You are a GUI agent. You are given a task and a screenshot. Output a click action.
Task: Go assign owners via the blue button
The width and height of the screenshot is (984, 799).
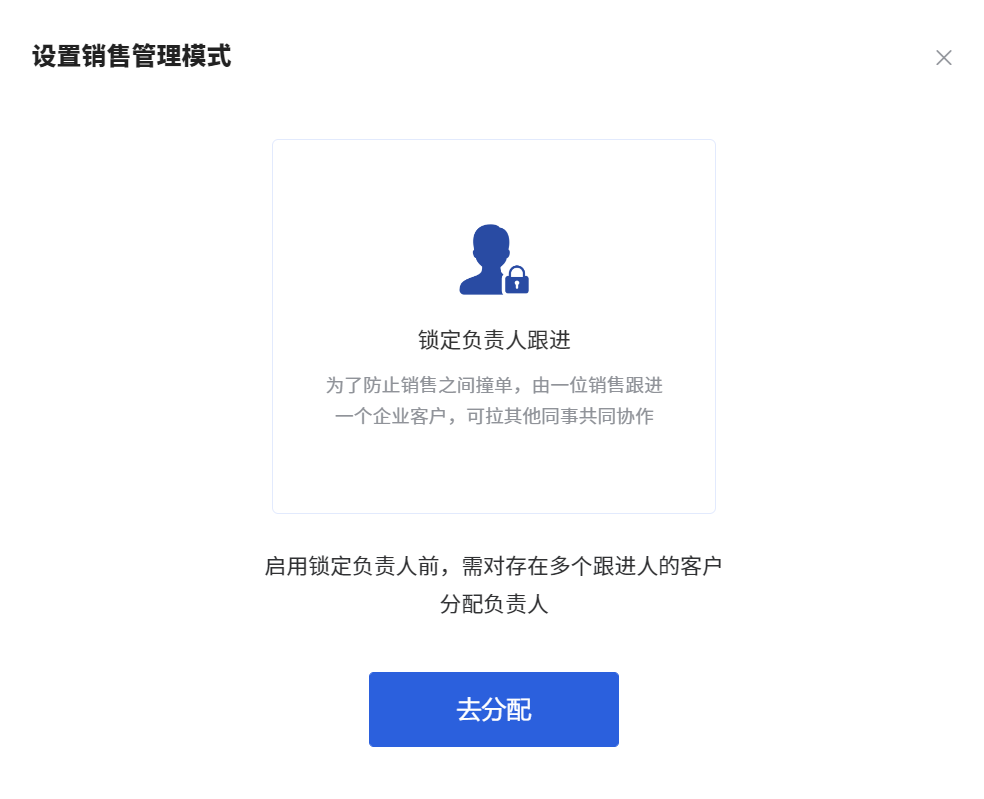pyautogui.click(x=493, y=709)
